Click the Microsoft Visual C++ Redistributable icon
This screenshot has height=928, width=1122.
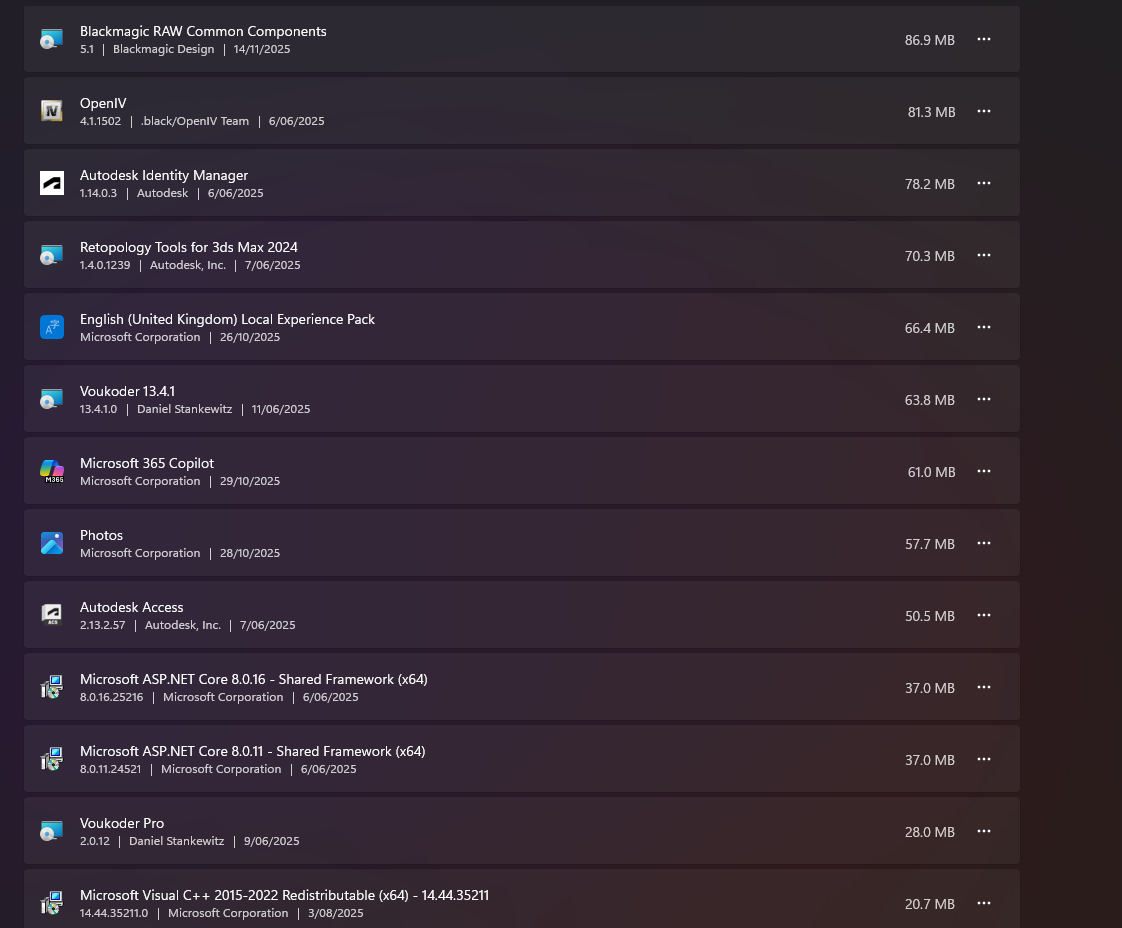(52, 903)
